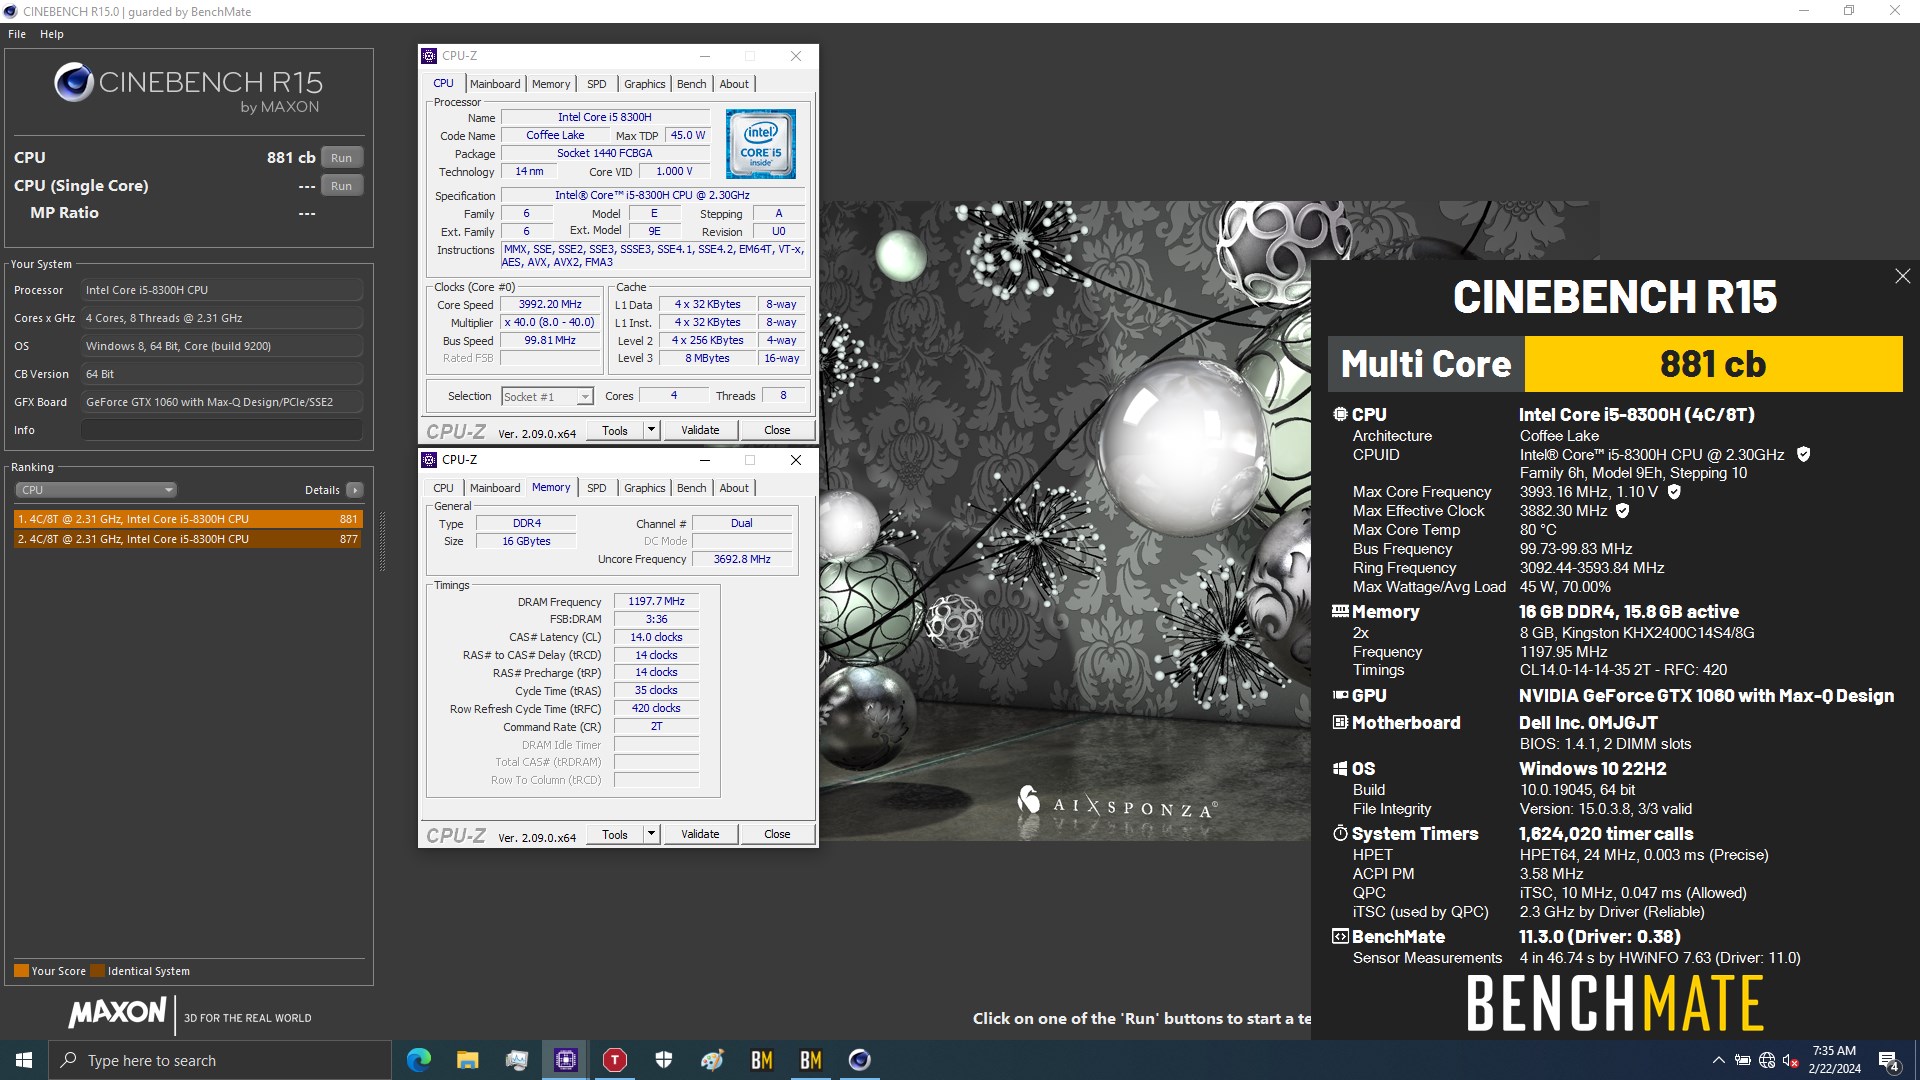Open the Socket #1 selection dropdown
This screenshot has height=1080, width=1920.
pos(547,397)
